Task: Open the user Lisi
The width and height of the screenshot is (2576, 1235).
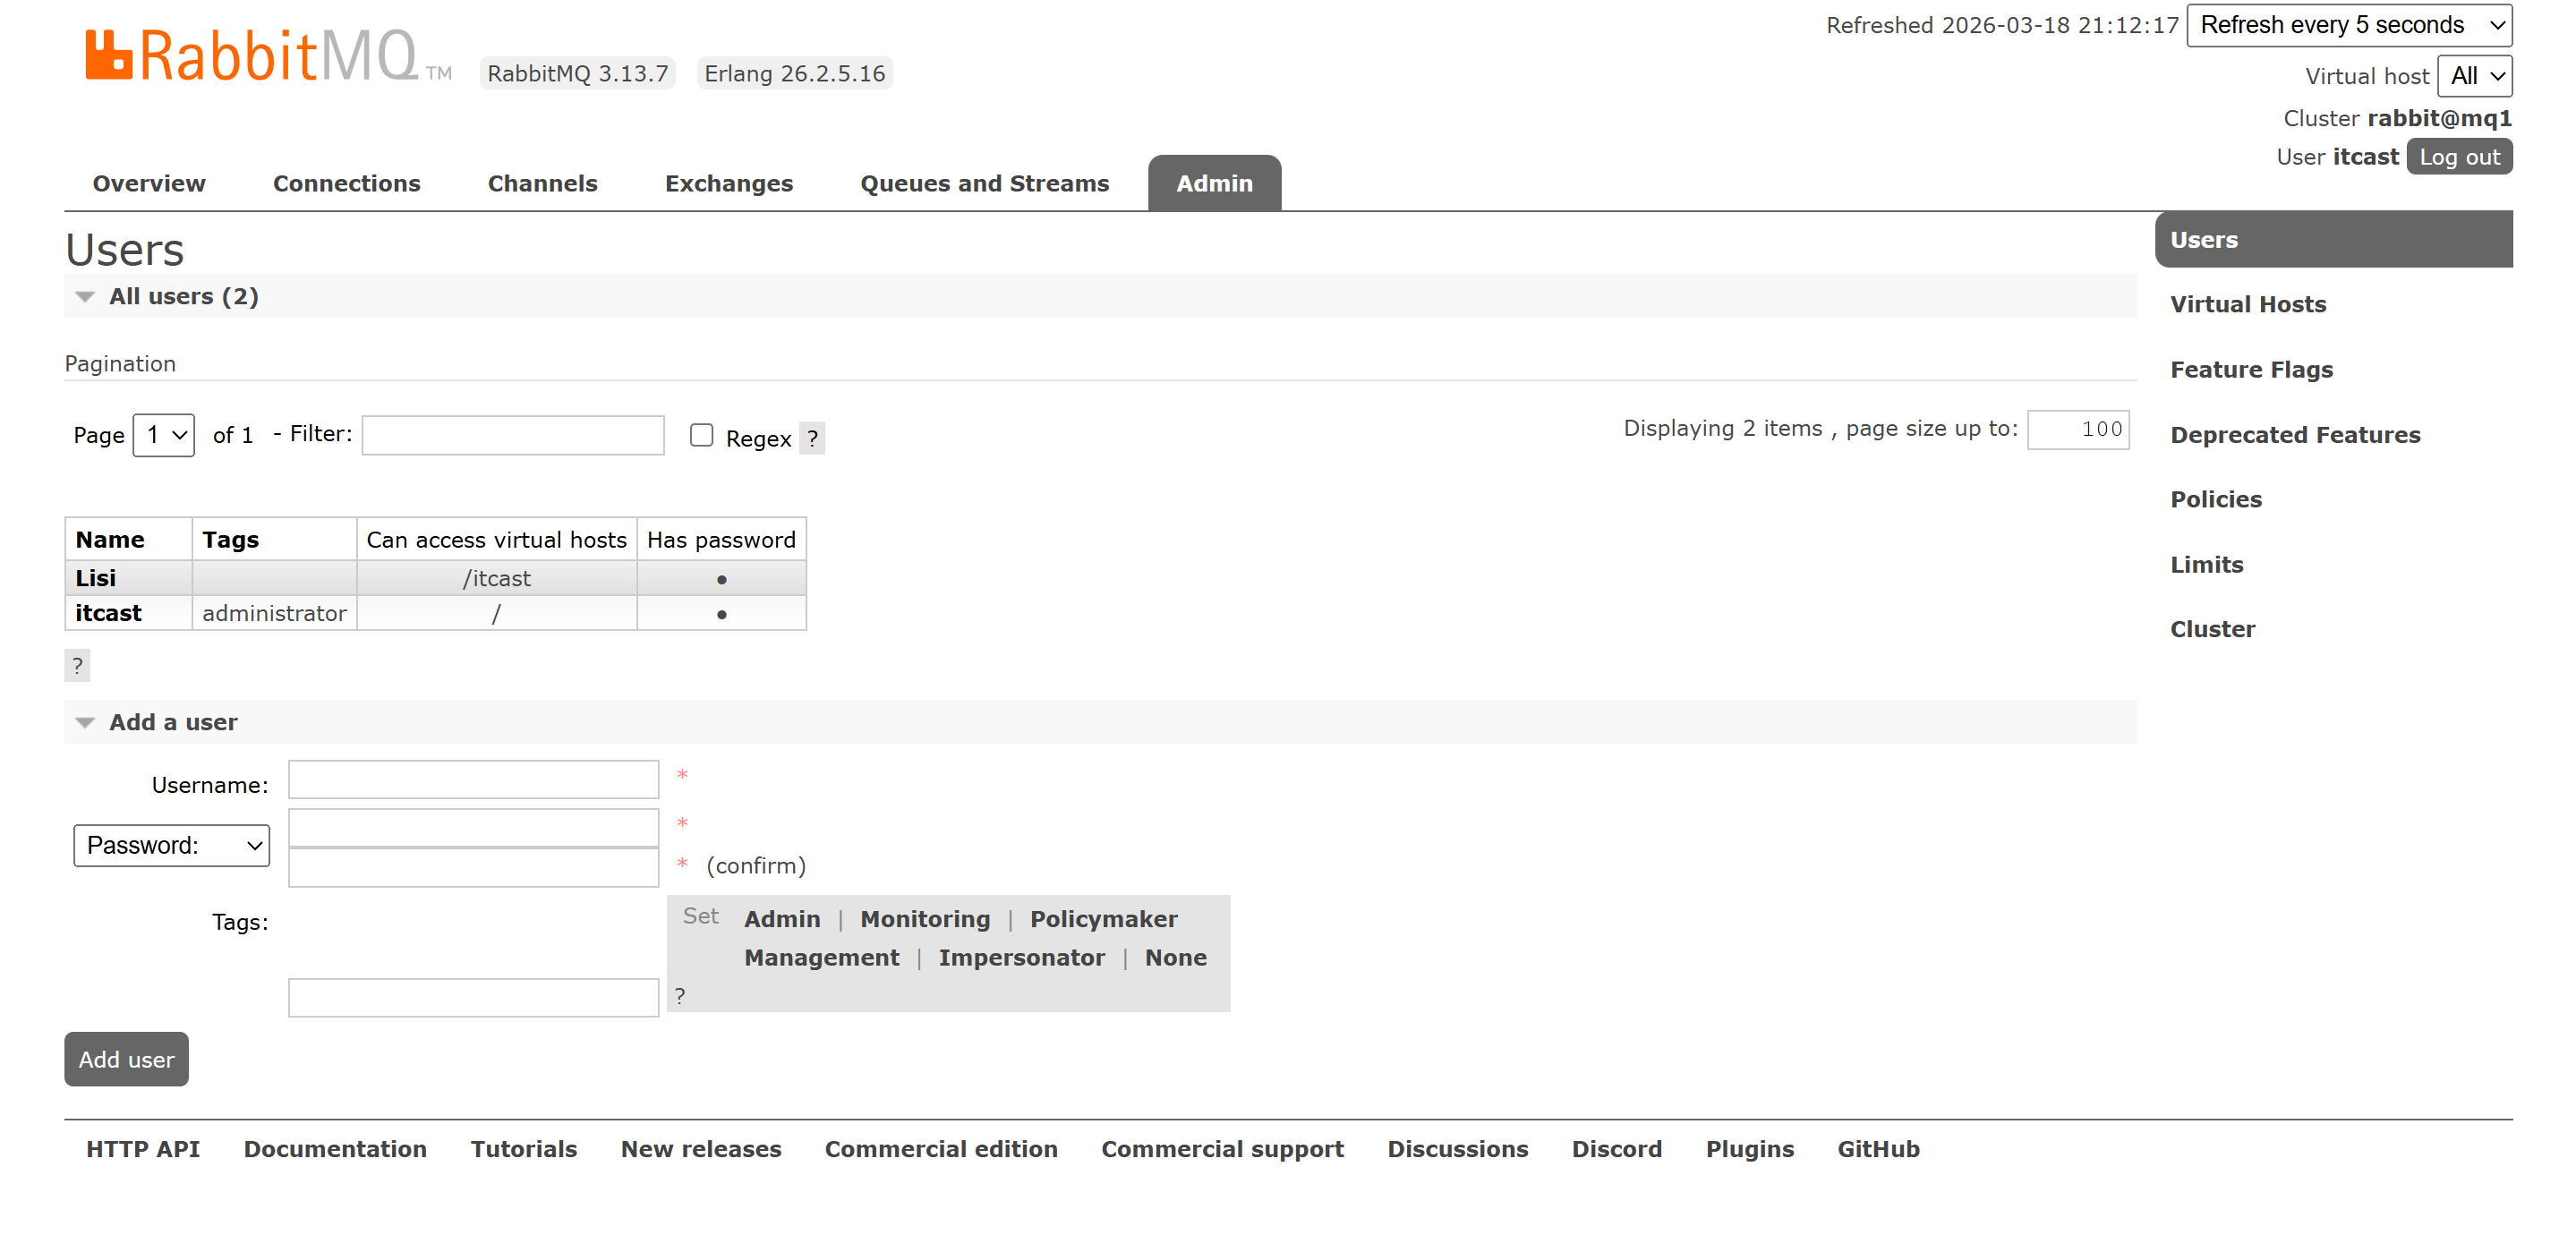Action: (x=96, y=578)
